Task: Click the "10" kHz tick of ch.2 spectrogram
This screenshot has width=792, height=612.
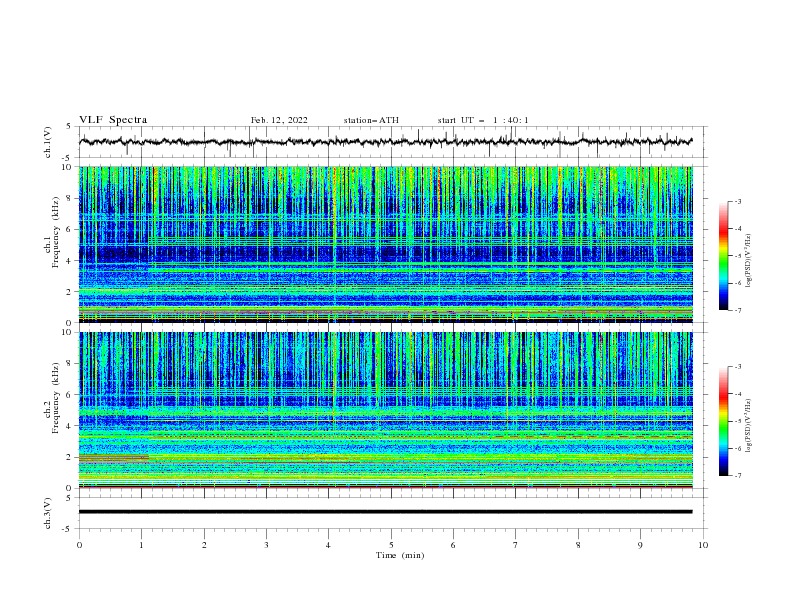Action: click(x=67, y=332)
